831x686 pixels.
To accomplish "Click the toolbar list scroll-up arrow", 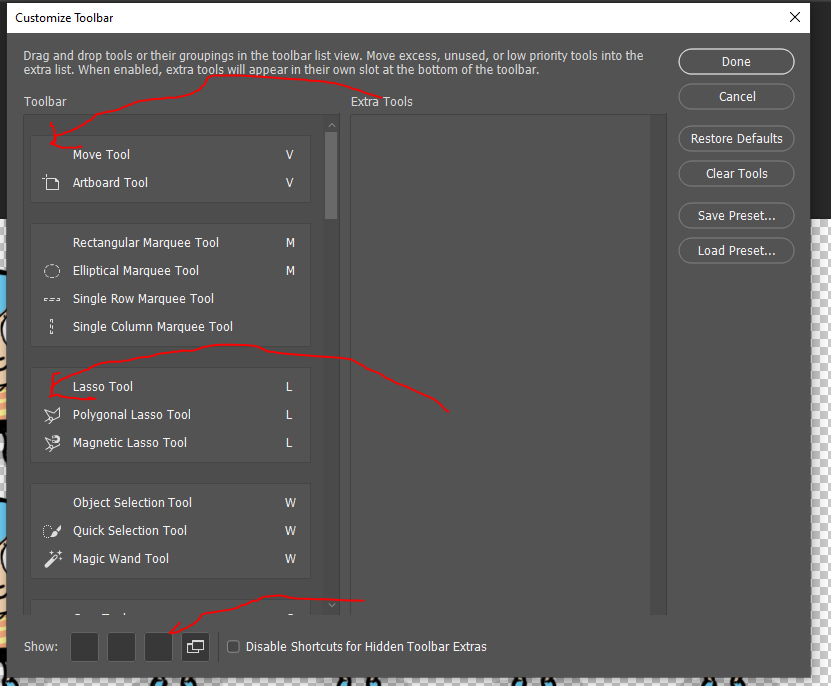I will click(x=331, y=124).
